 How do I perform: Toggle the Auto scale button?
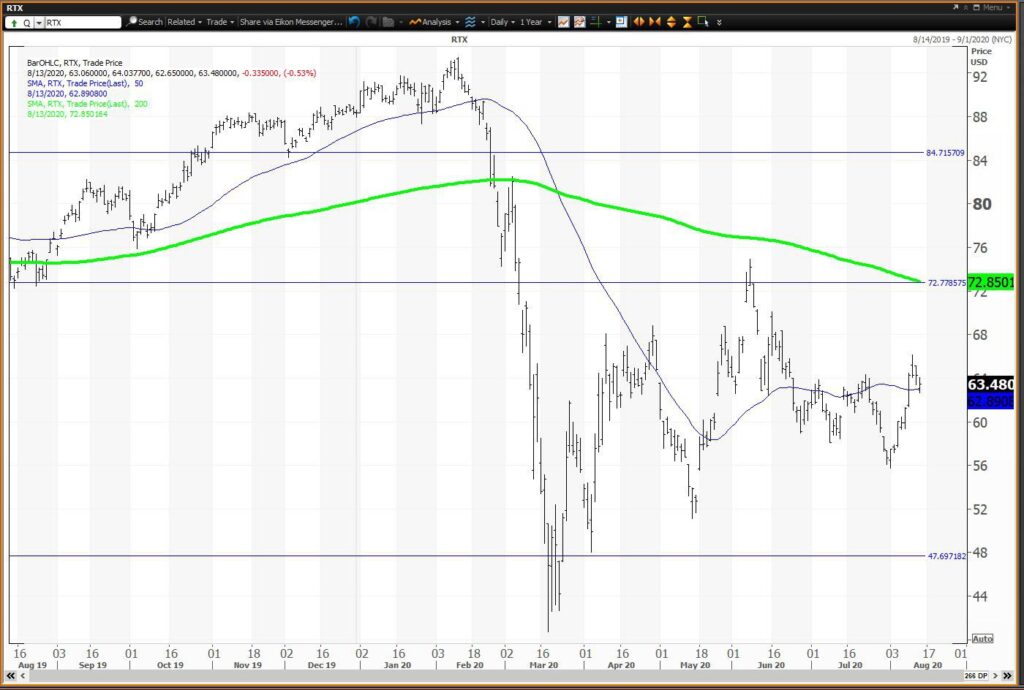point(982,638)
